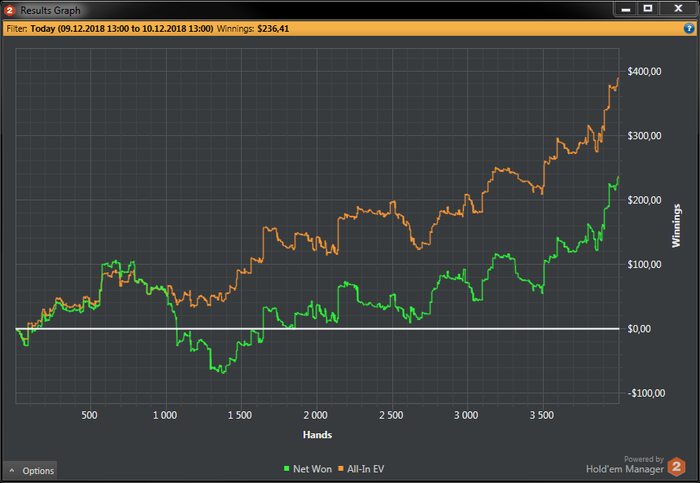Click the orange Hold'em Manager 2 logo
Screen dimensions: 700x483
676,467
